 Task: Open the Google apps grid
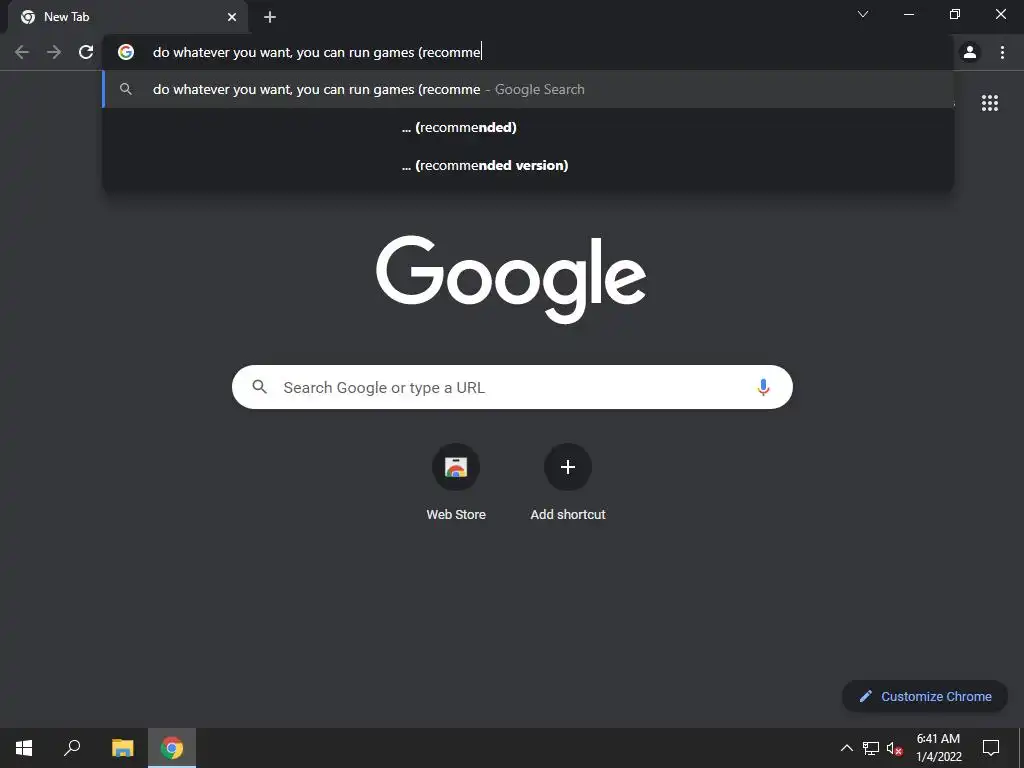(990, 103)
